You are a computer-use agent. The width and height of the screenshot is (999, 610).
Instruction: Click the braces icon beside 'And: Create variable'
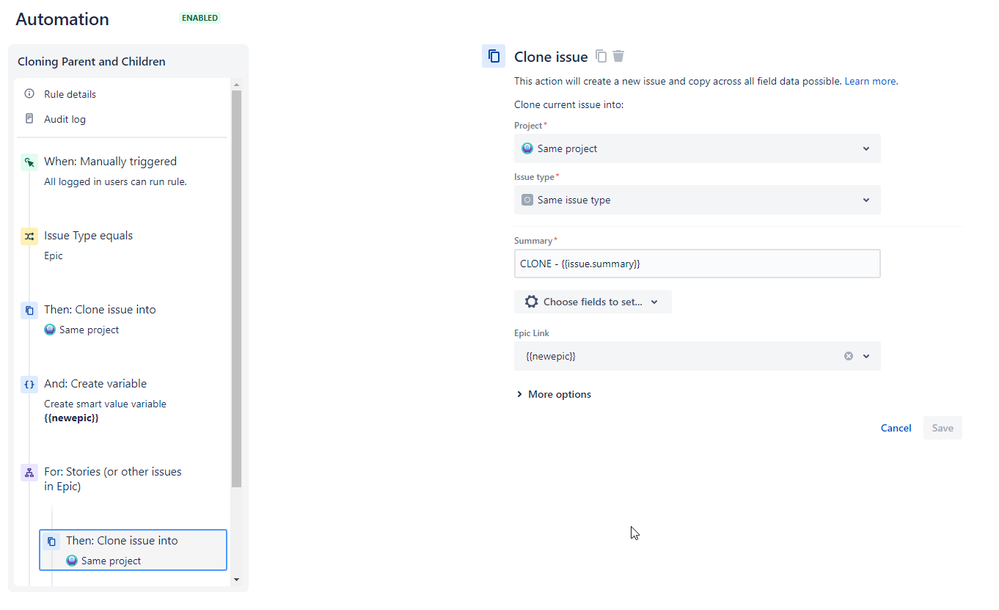click(x=28, y=384)
